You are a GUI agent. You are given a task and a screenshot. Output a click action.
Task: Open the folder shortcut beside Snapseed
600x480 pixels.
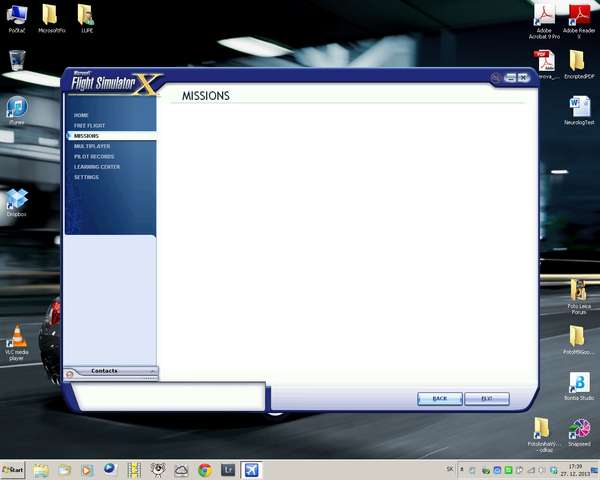tap(544, 435)
